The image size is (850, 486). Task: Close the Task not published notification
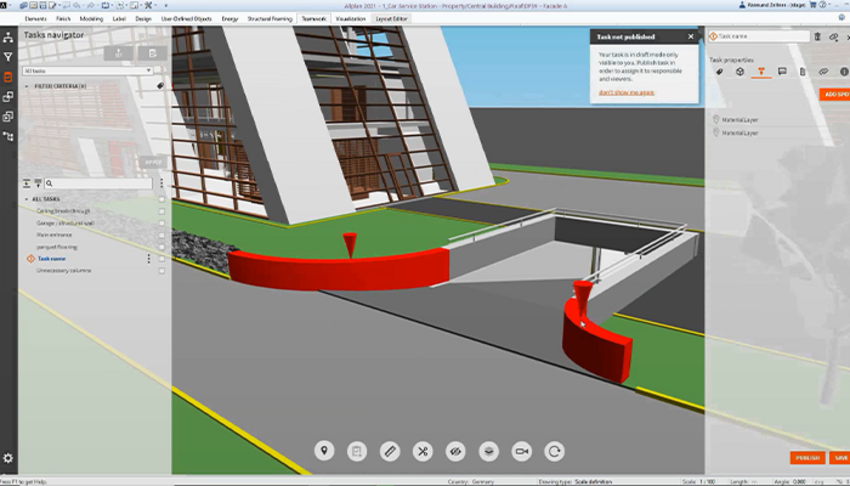(x=690, y=37)
